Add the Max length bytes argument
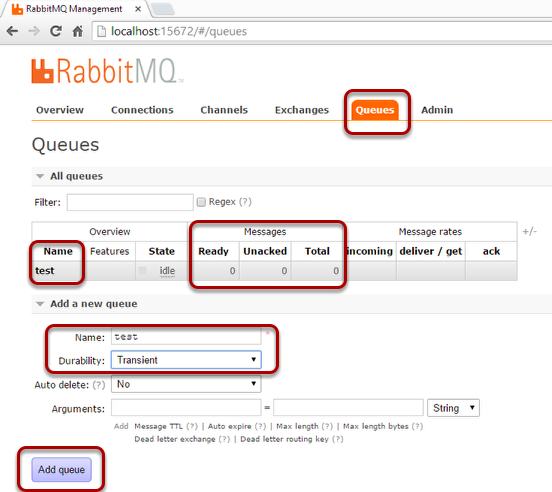The height and width of the screenshot is (492, 552). tap(376, 426)
